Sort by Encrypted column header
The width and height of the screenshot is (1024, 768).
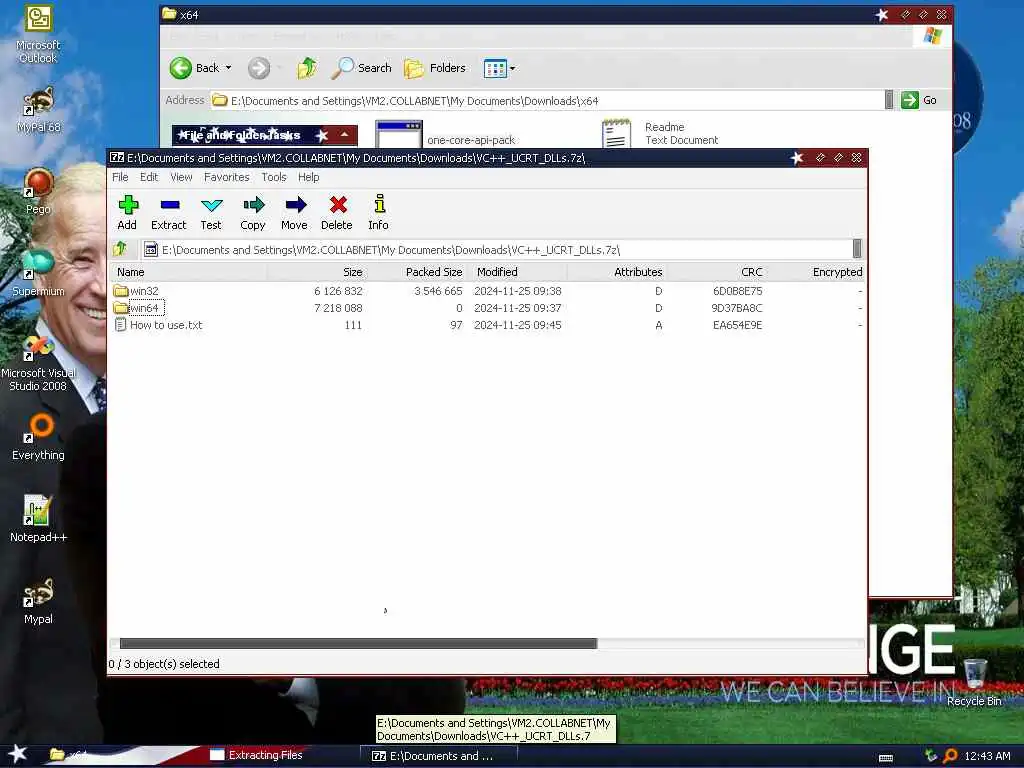(816, 272)
